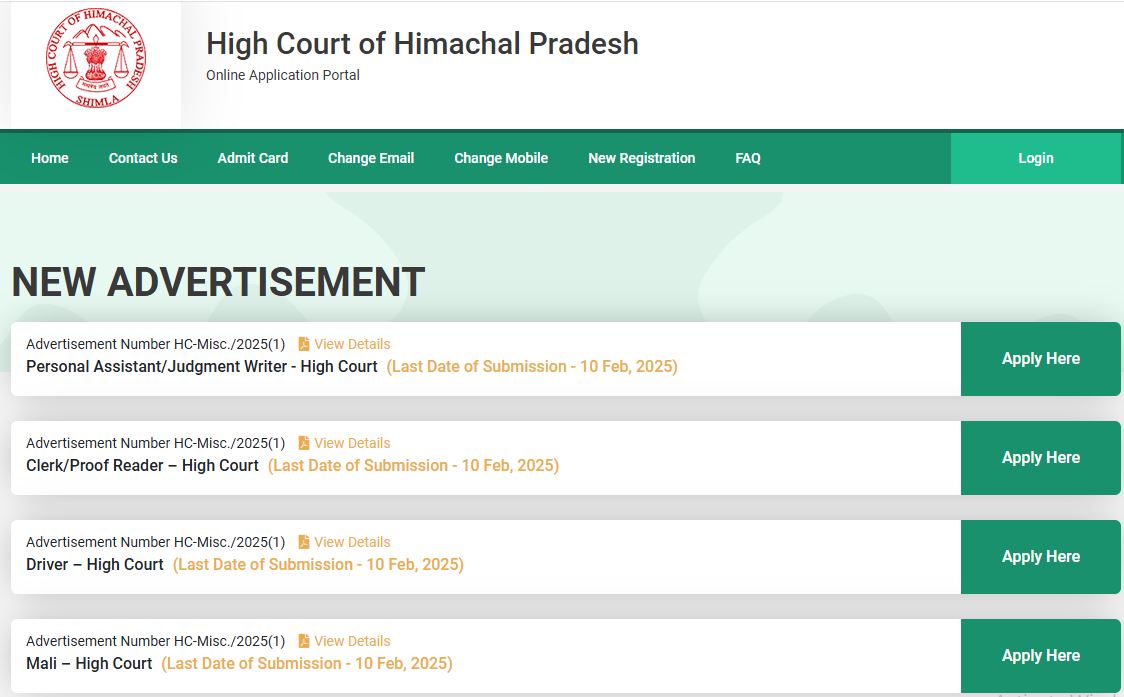The height and width of the screenshot is (697, 1124).
Task: Apply Here for Clerk/Proof Reader post
Action: click(1041, 457)
